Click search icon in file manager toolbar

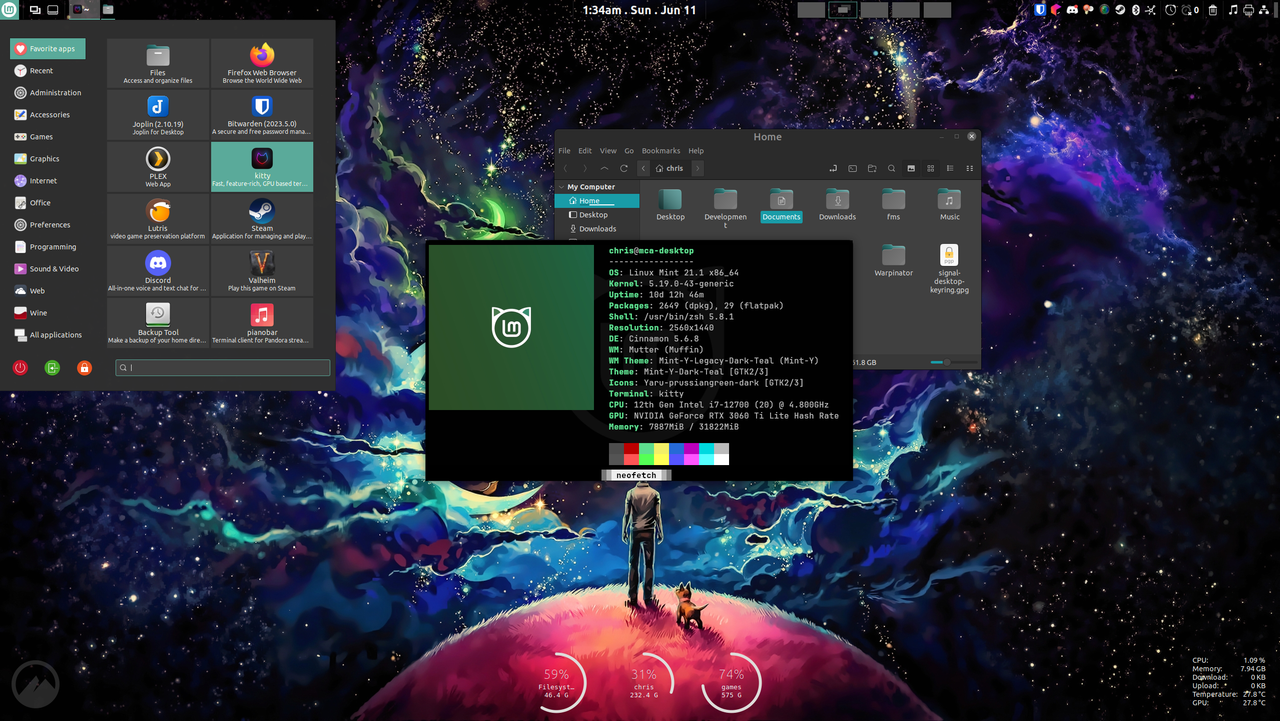[891, 168]
